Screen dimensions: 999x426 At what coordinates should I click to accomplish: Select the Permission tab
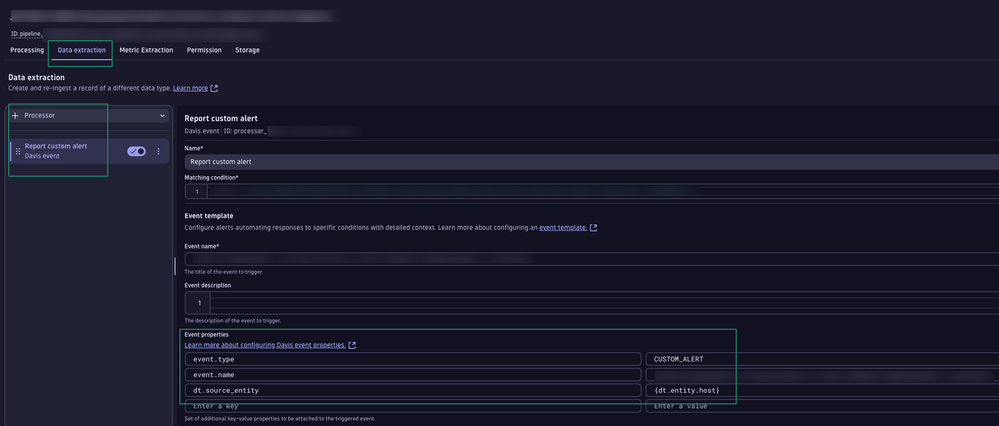204,50
